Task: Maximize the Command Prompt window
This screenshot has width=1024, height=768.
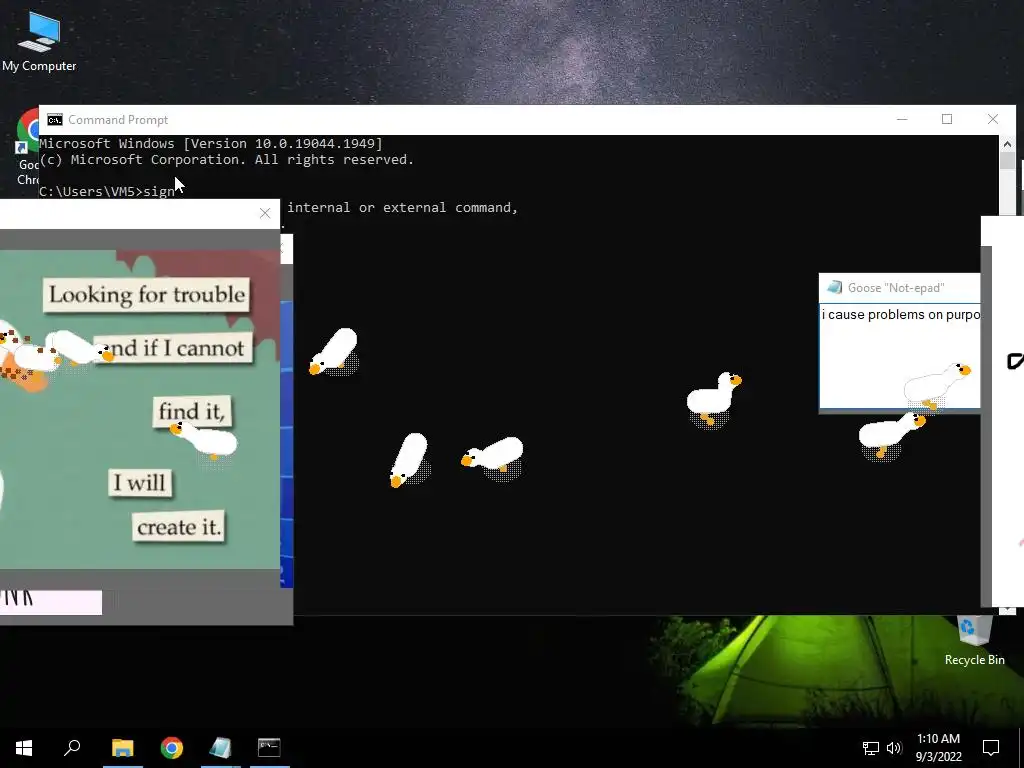Action: click(947, 120)
